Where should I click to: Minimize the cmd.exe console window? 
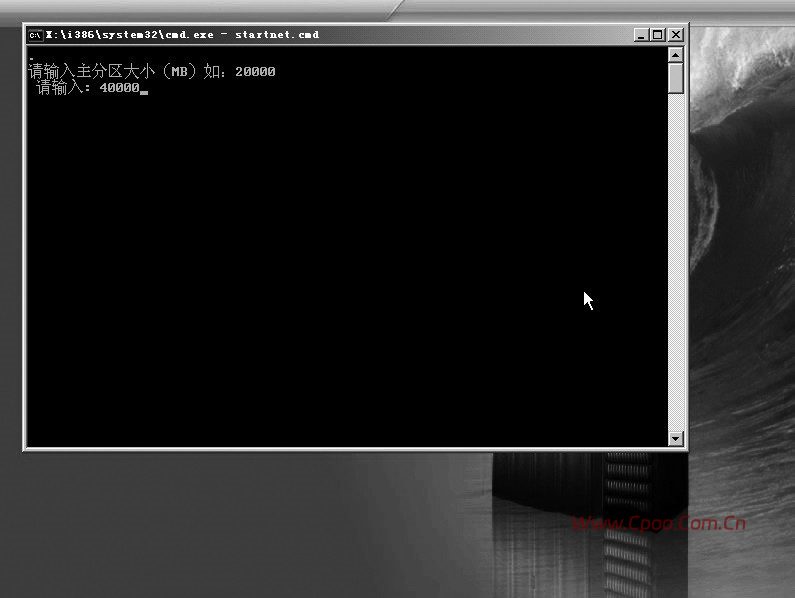(641, 35)
